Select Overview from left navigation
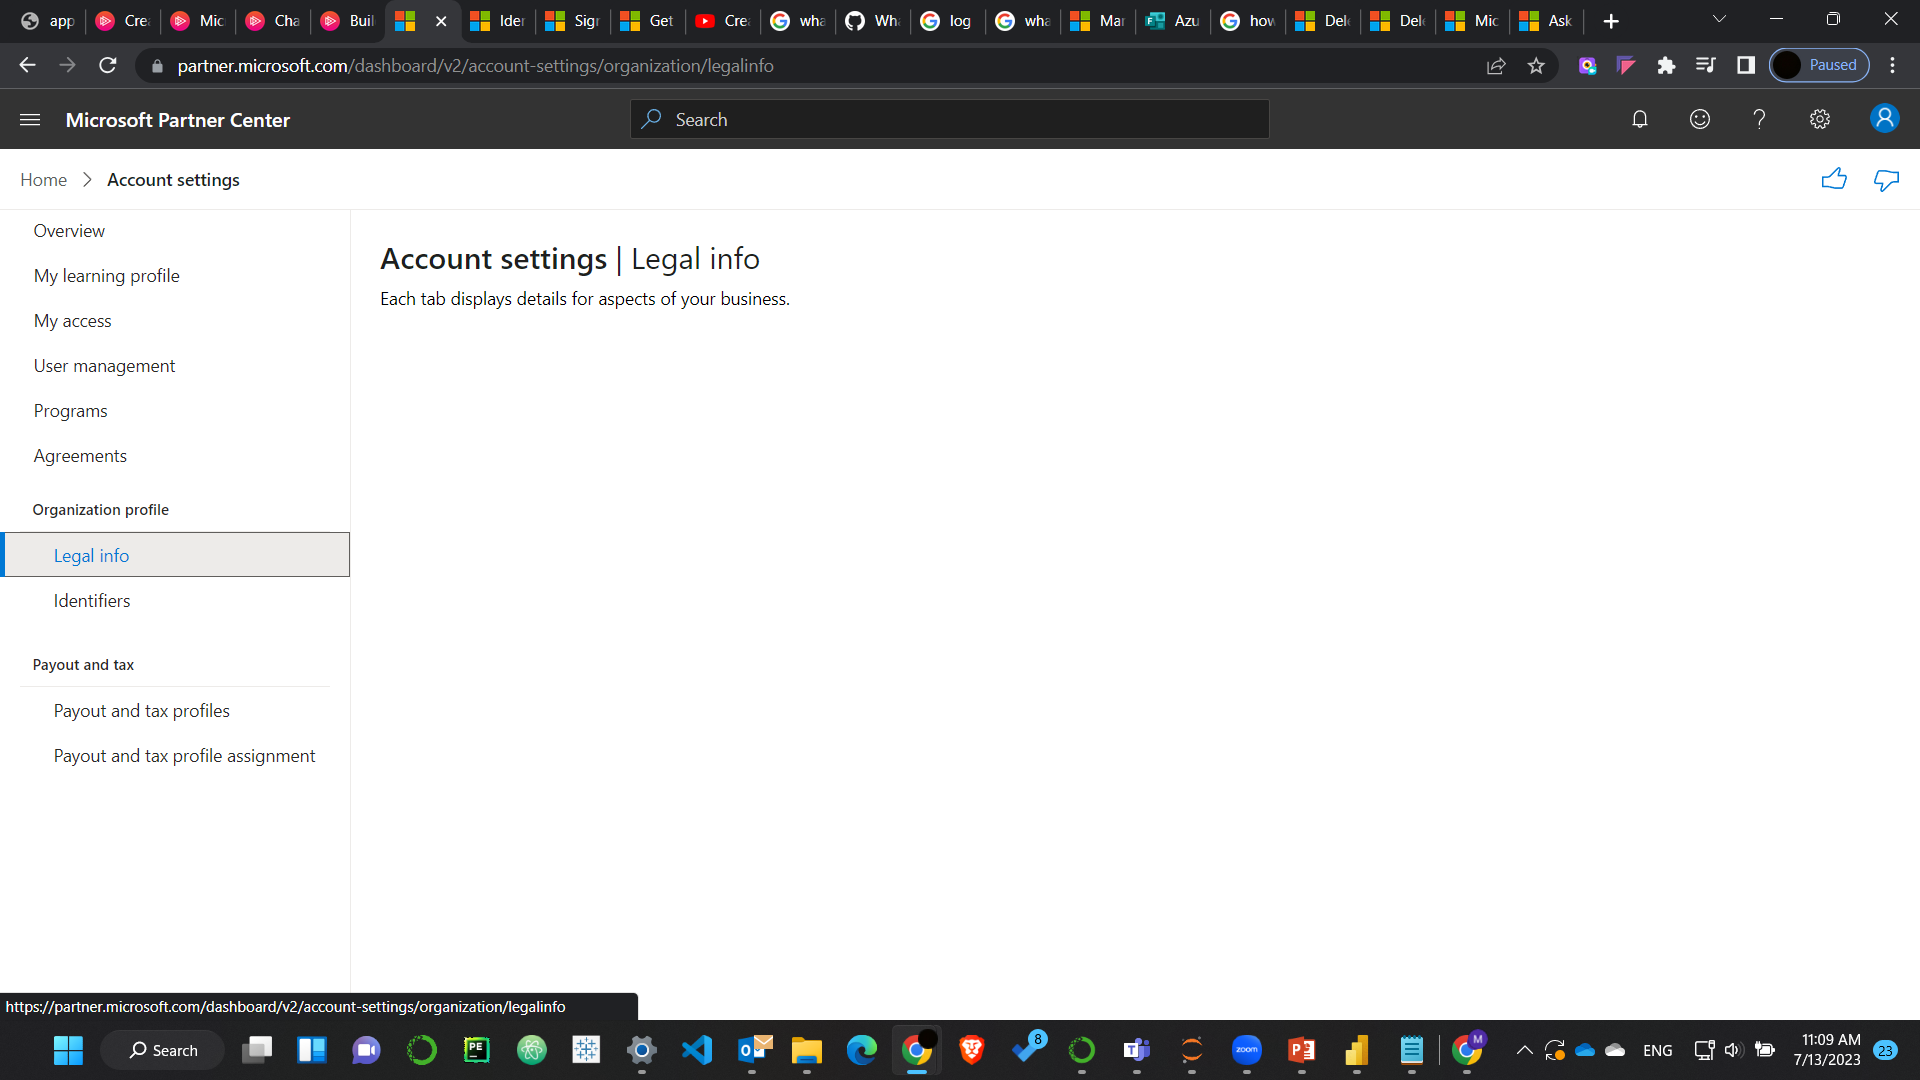This screenshot has width=1920, height=1080. tap(69, 231)
